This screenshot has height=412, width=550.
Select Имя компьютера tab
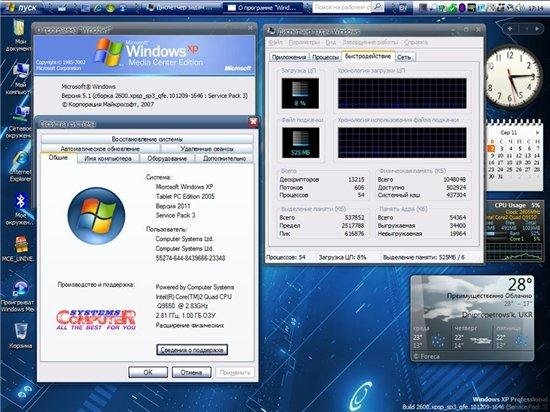(x=108, y=158)
